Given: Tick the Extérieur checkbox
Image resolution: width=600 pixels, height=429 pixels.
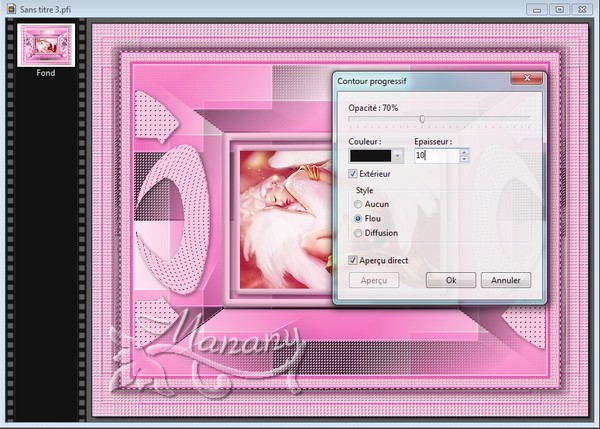Looking at the screenshot, I should [x=353, y=174].
